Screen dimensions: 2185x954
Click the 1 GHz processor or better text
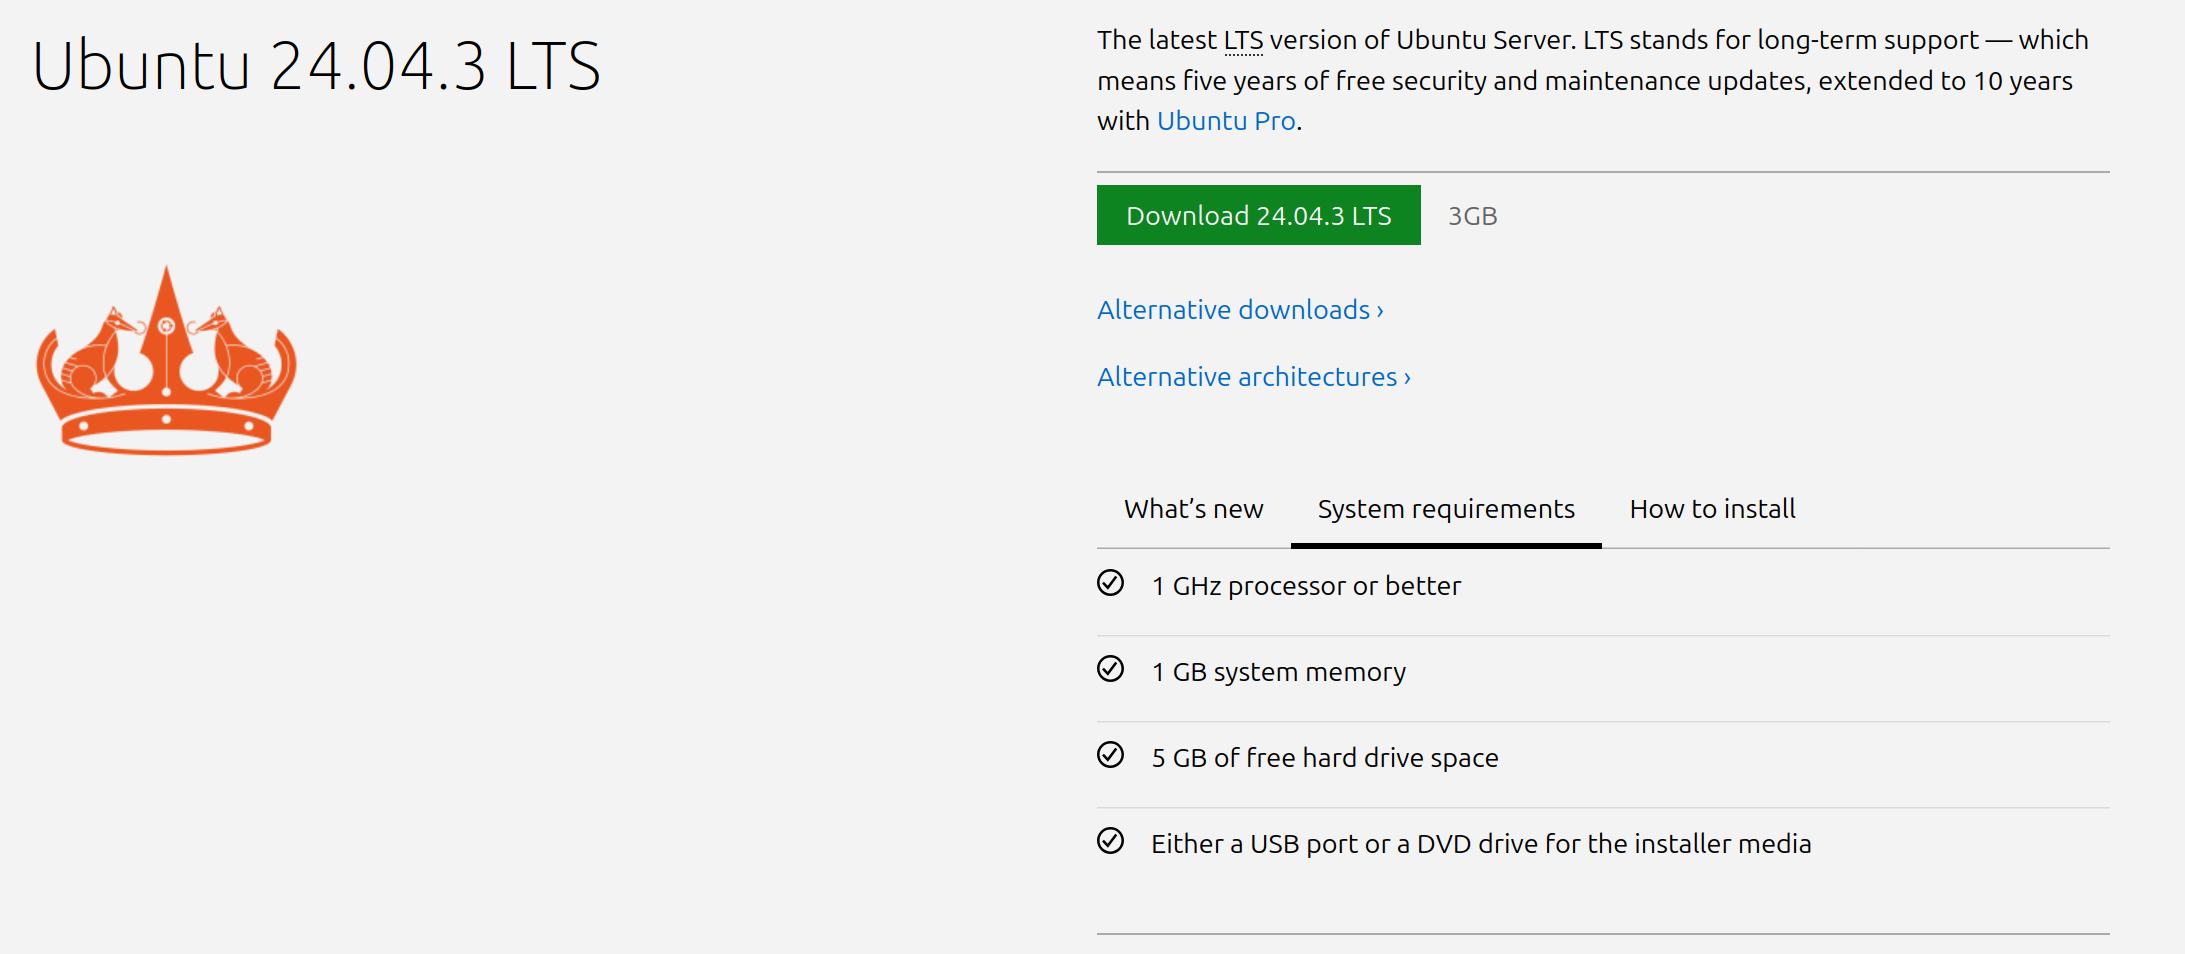(x=1306, y=586)
